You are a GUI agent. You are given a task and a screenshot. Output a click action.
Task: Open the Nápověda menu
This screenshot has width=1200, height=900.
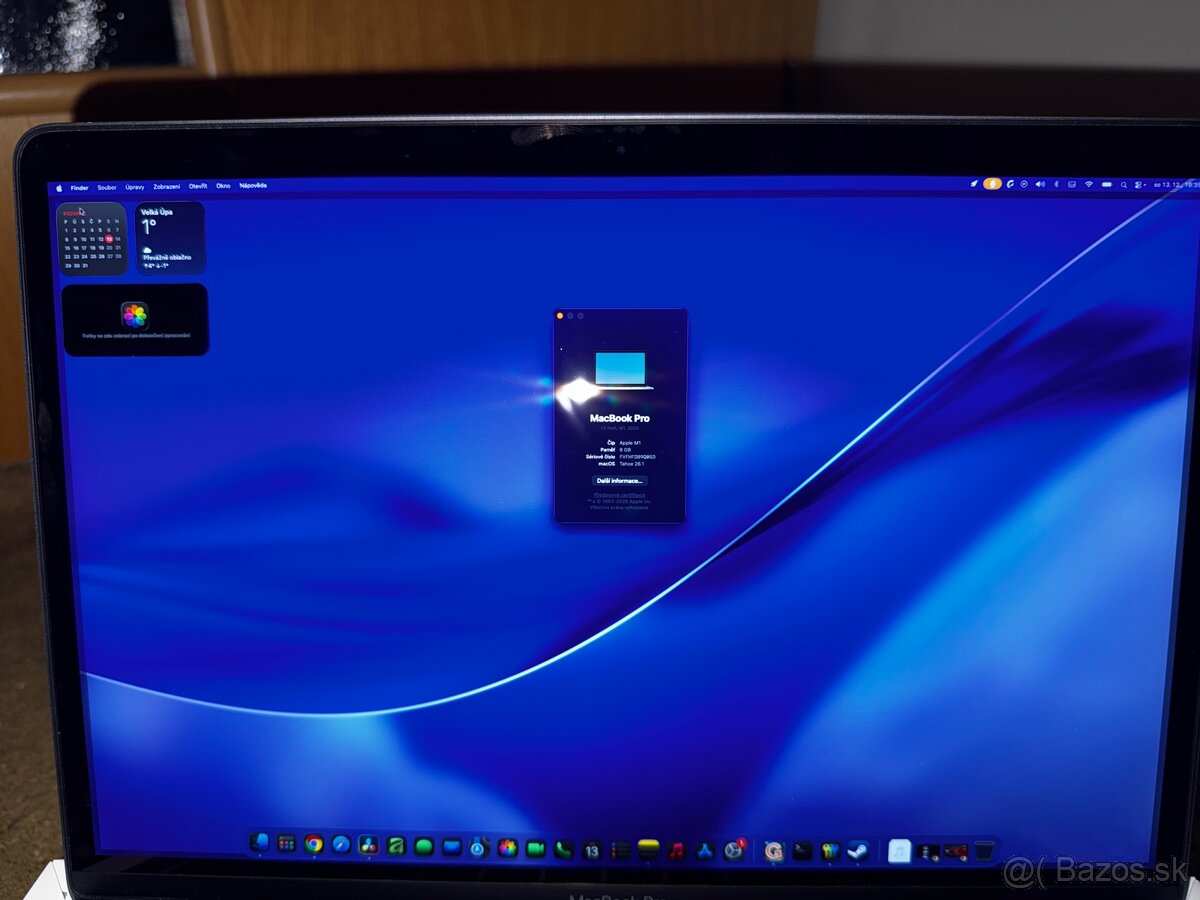[x=253, y=185]
